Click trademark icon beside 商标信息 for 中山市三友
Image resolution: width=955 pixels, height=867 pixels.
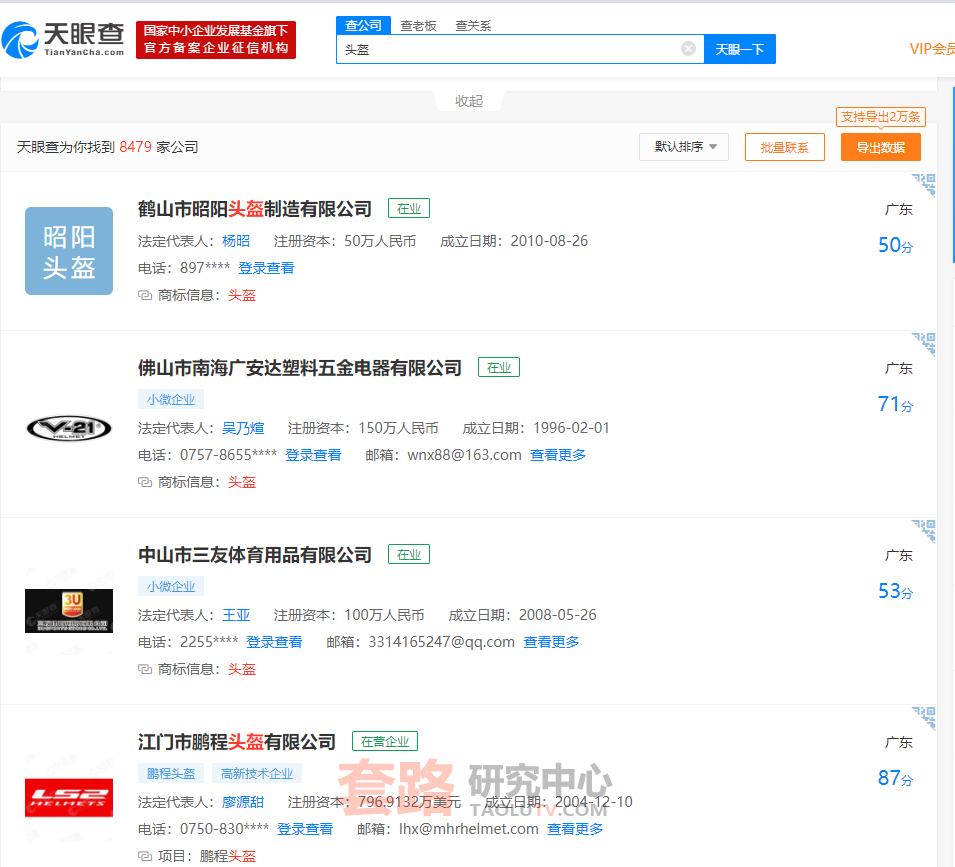pos(145,669)
